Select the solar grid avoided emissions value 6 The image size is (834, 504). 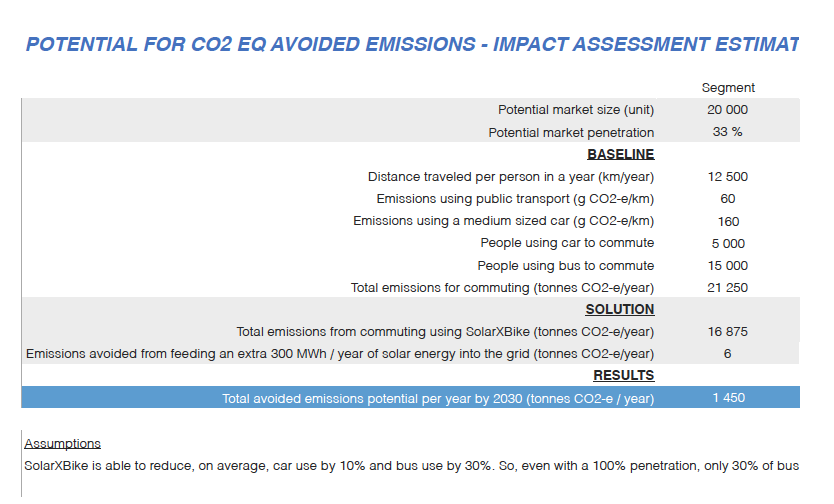point(727,354)
